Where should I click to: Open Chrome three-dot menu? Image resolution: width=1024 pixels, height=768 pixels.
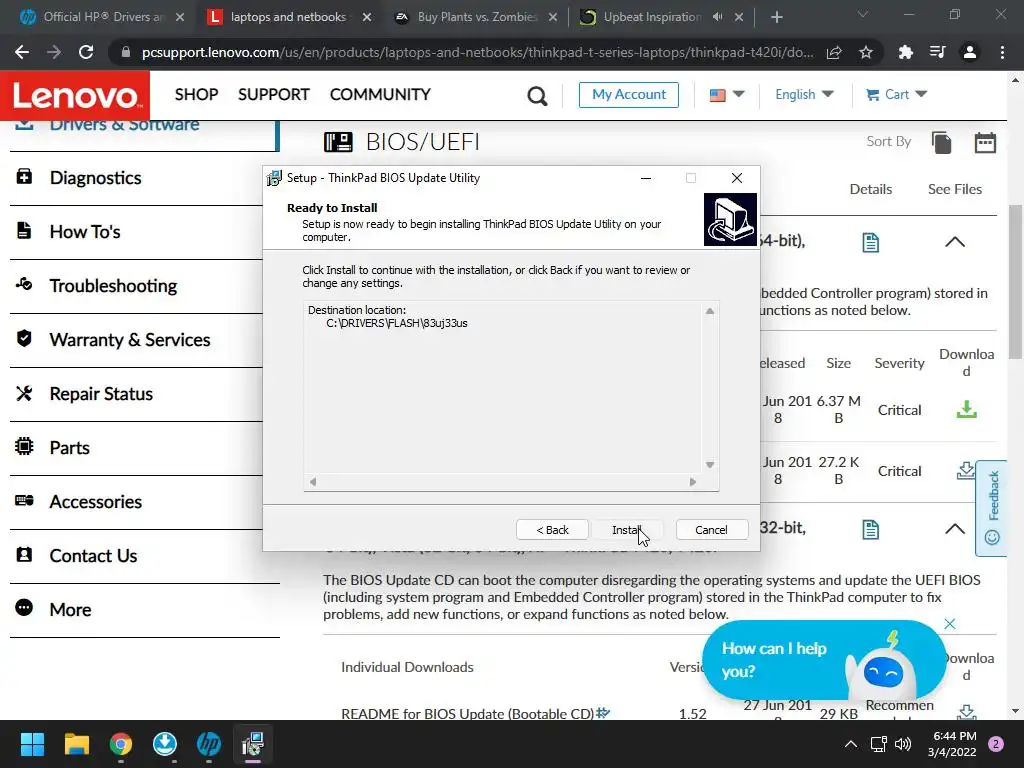point(1002,52)
